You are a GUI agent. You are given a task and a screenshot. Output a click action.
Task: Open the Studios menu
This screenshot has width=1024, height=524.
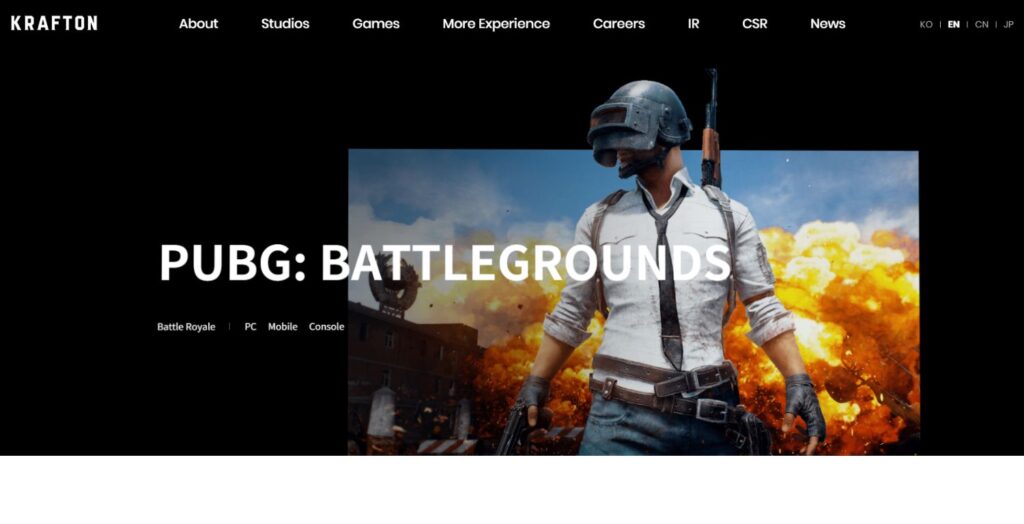point(285,24)
